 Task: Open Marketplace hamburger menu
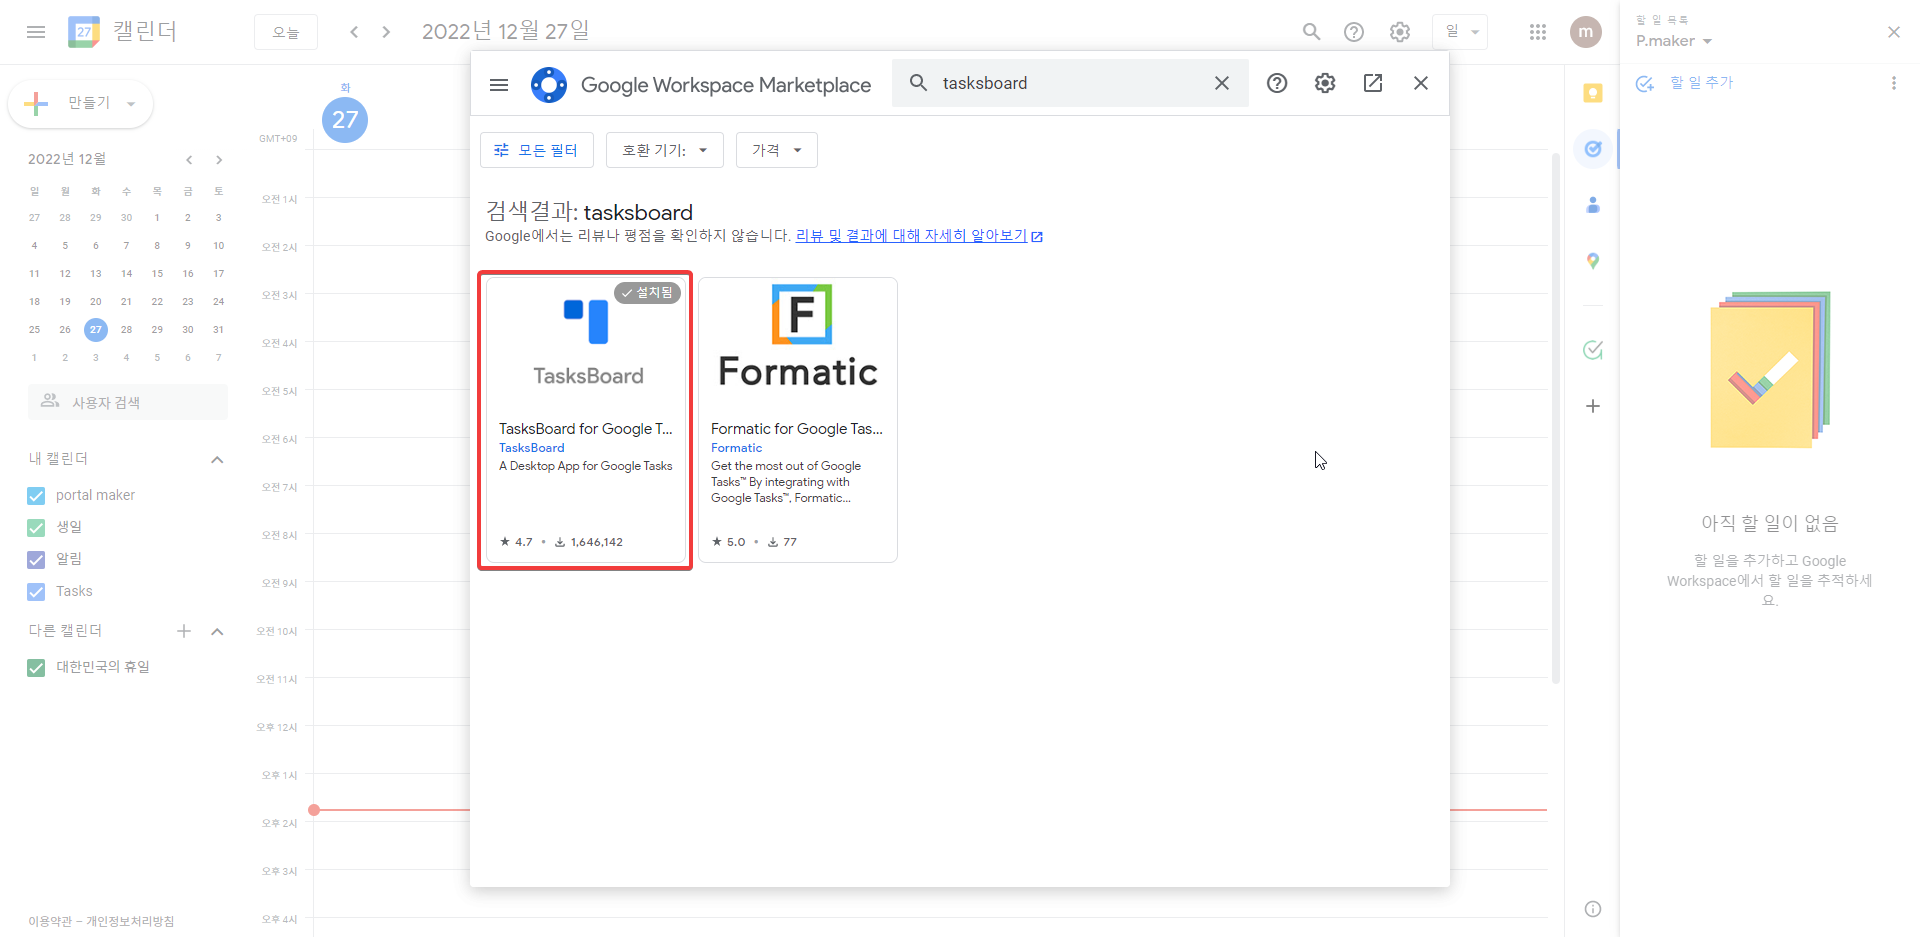point(499,84)
